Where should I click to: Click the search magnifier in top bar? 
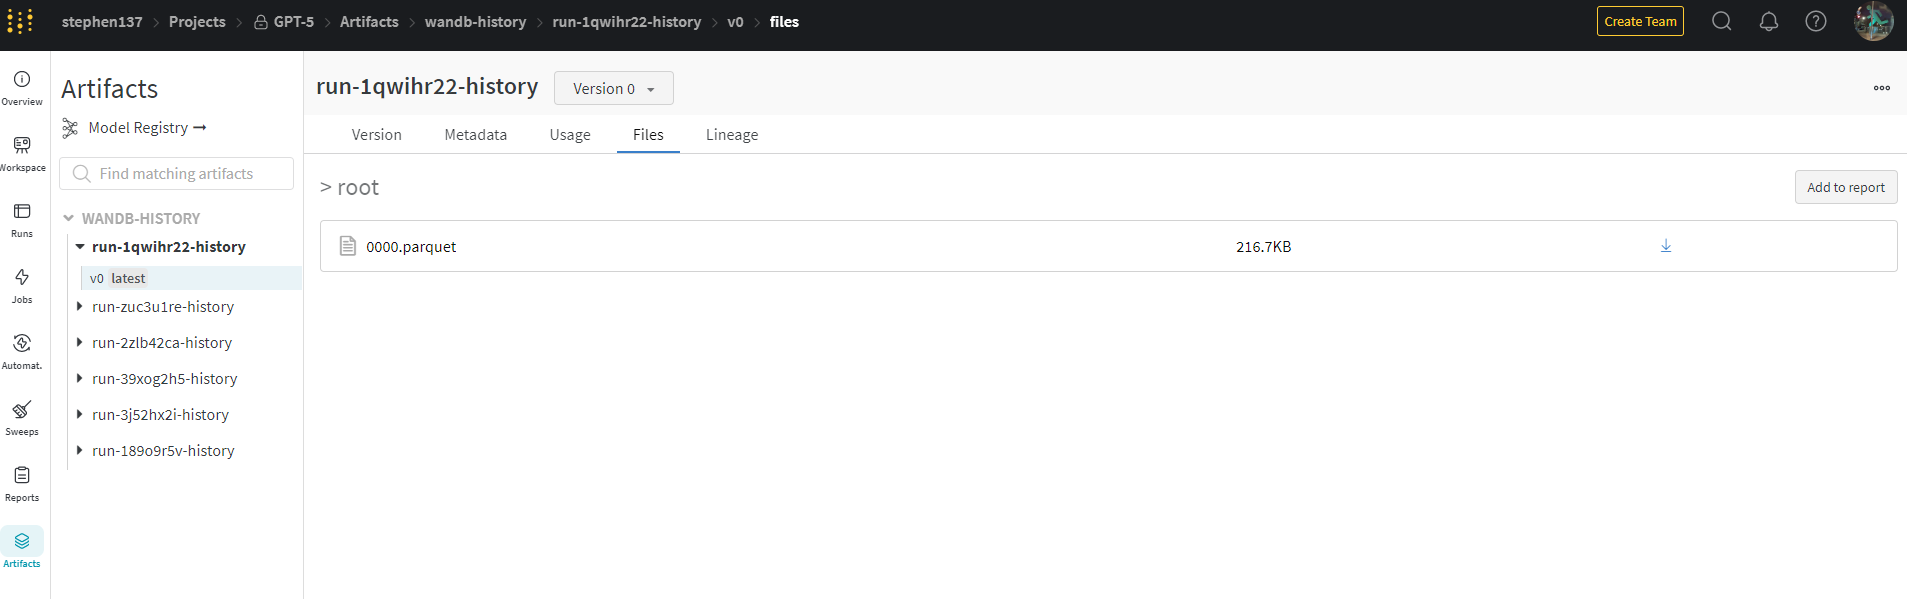[x=1721, y=21]
